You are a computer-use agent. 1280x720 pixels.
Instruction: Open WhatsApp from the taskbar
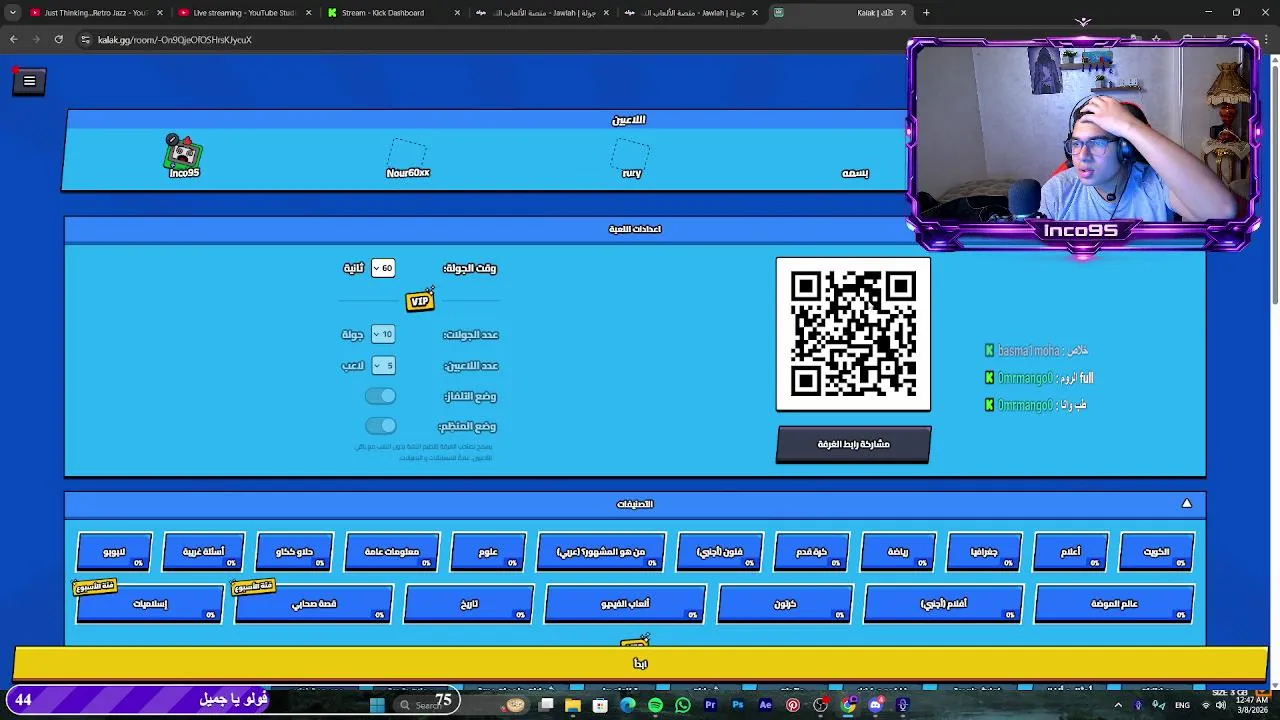pos(683,705)
